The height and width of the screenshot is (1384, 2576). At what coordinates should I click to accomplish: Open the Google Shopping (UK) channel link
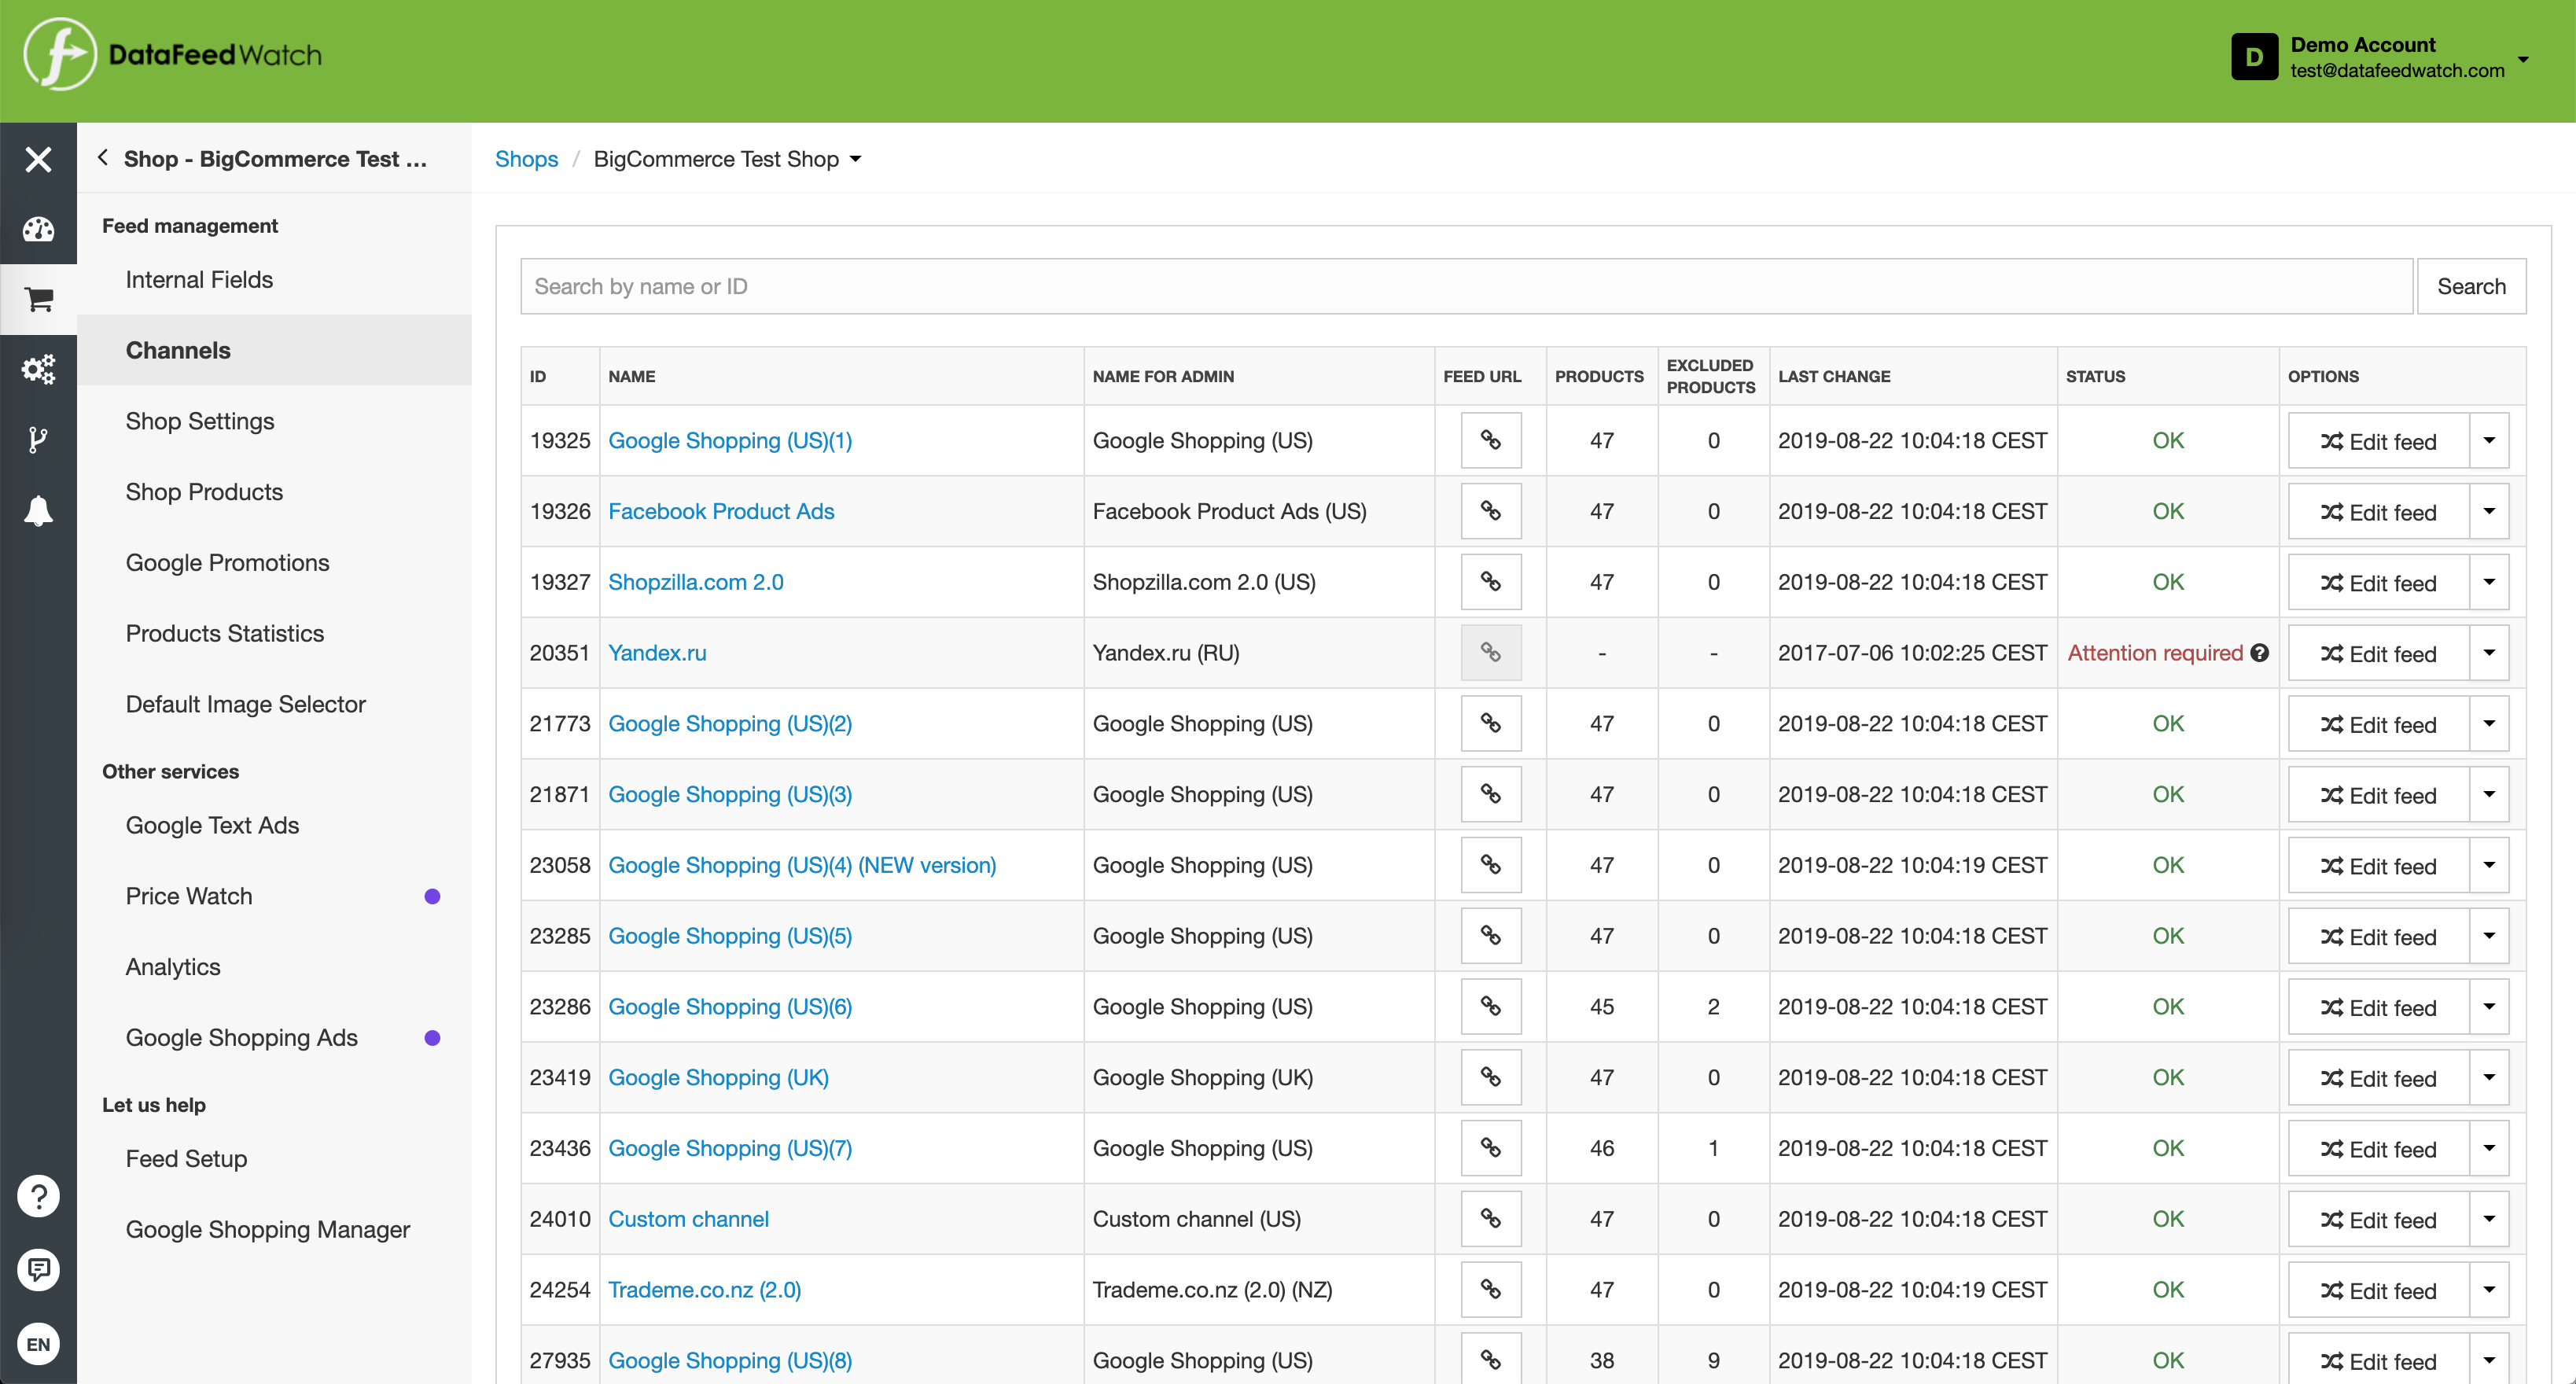click(x=719, y=1077)
